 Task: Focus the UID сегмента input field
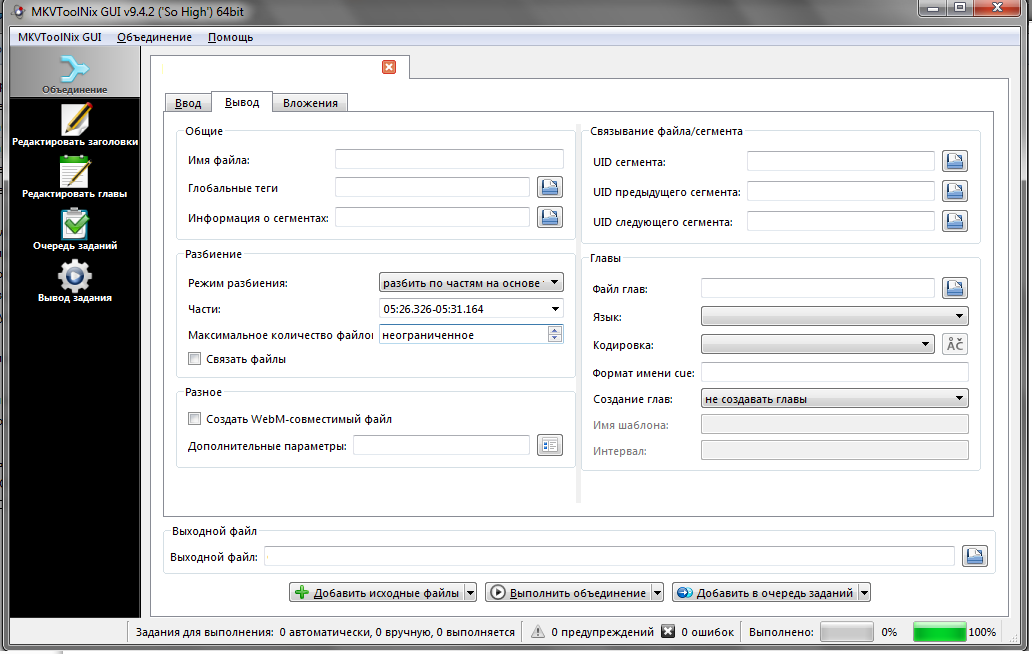(x=840, y=161)
